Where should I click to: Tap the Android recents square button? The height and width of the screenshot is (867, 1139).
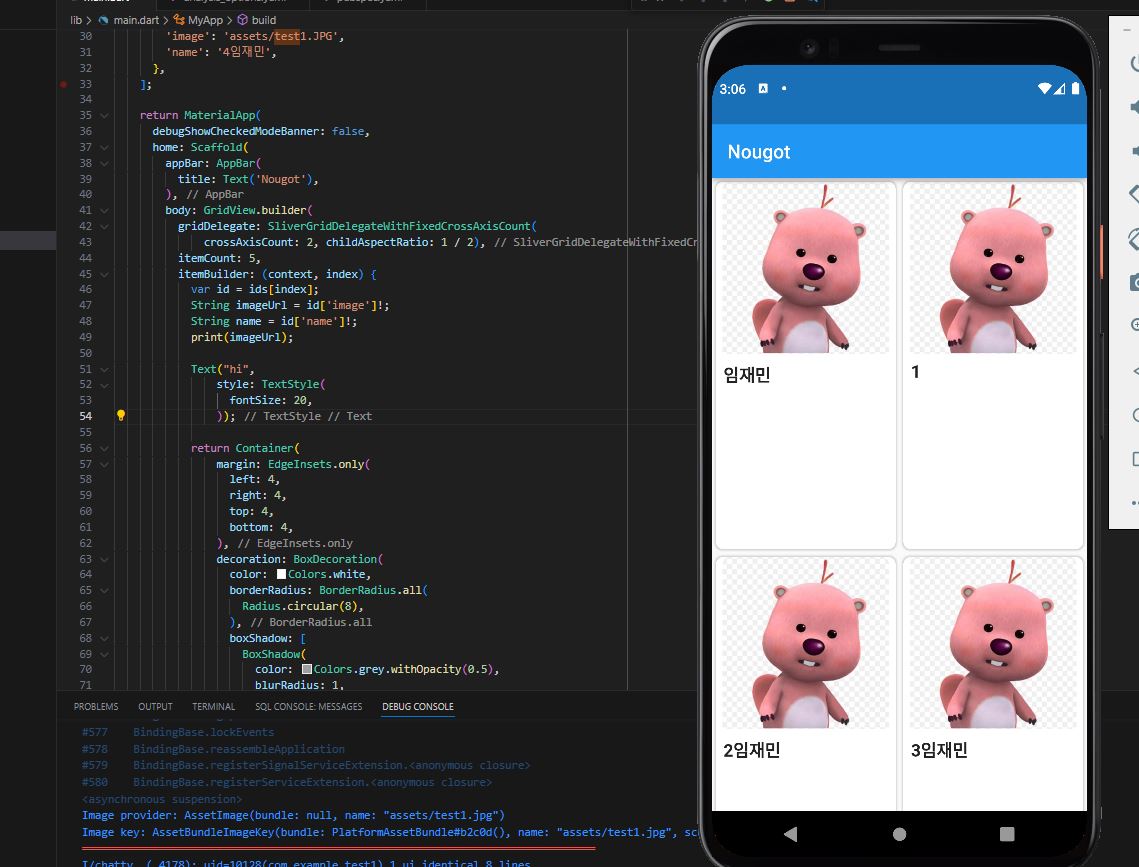(x=1007, y=834)
